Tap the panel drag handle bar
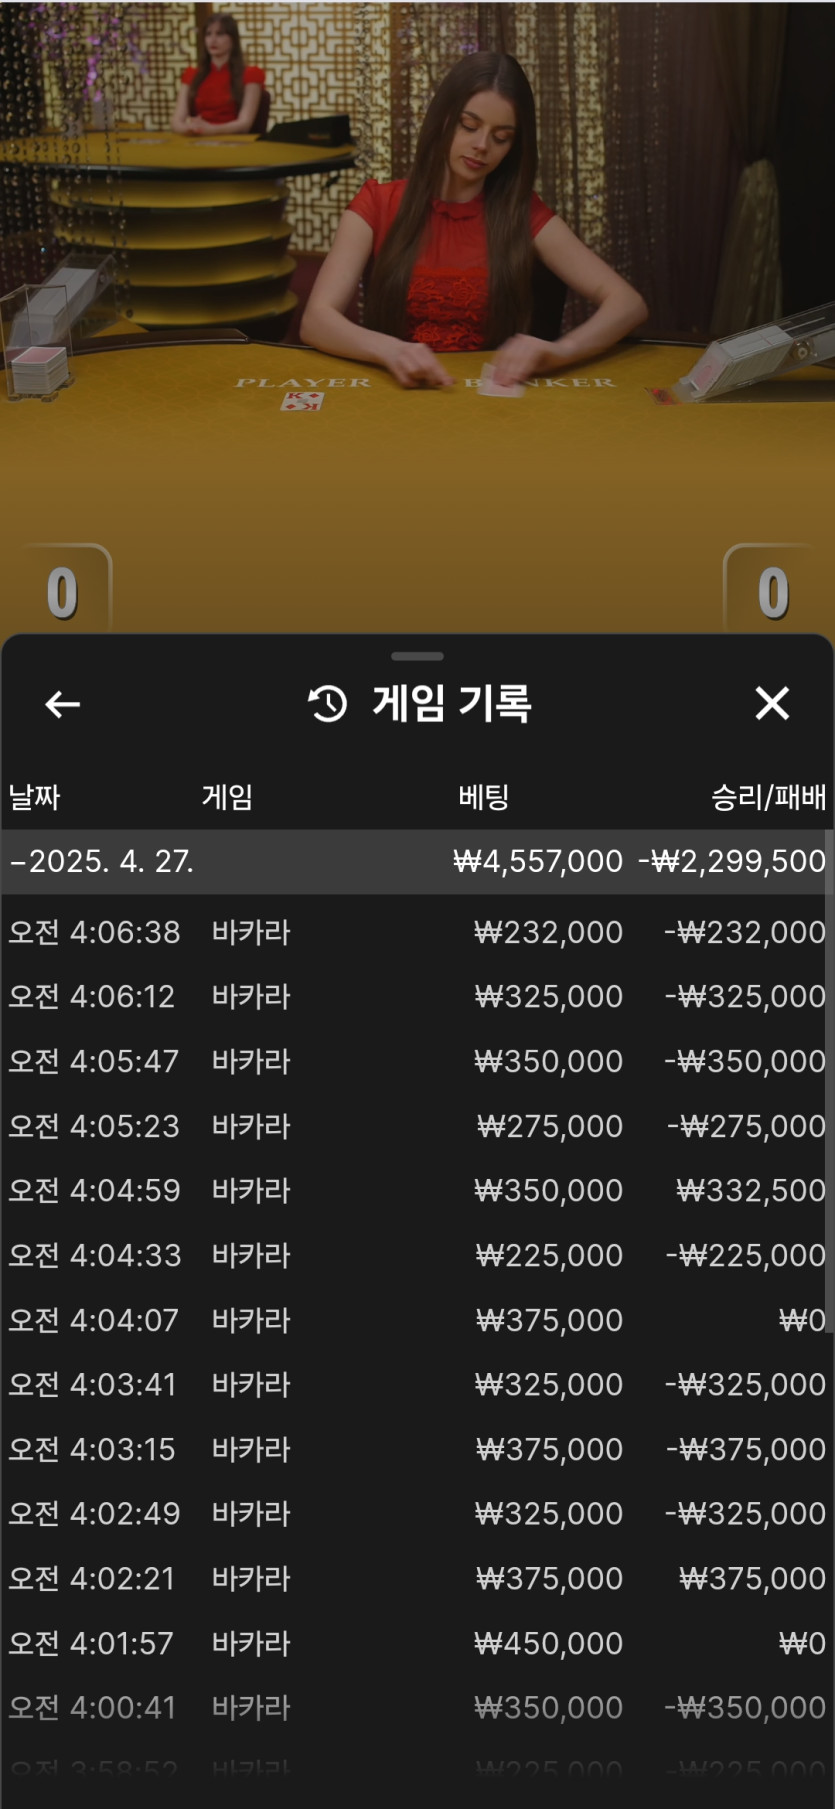This screenshot has height=1809, width=835. click(417, 656)
